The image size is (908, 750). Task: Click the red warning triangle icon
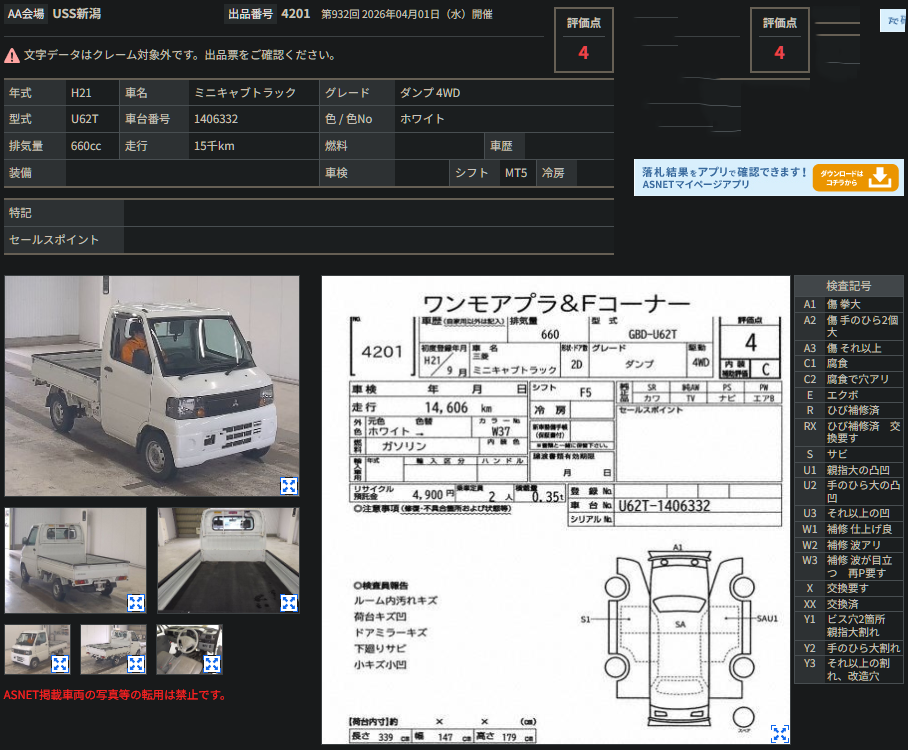click(12, 56)
